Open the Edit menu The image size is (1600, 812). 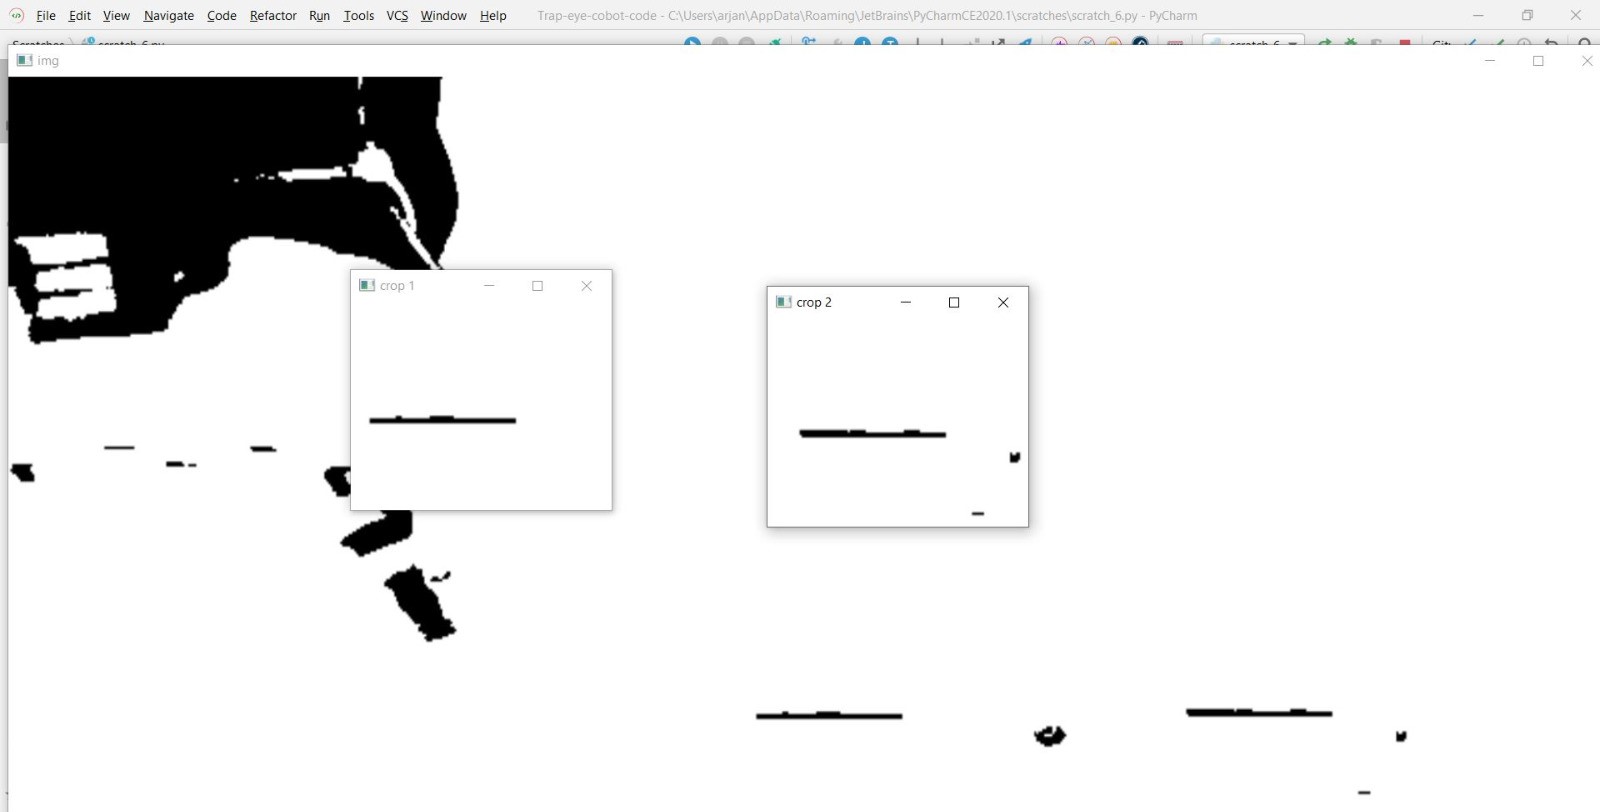pos(80,16)
